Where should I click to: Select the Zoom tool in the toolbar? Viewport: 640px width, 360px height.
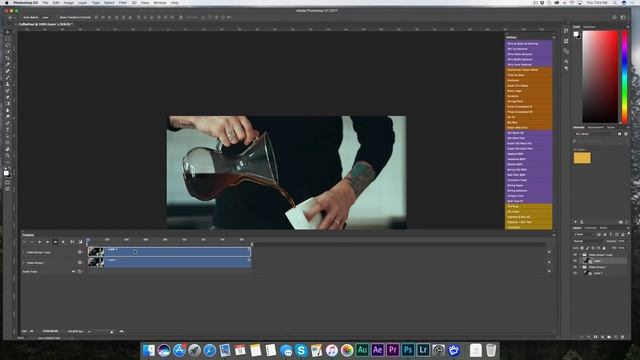tap(8, 156)
